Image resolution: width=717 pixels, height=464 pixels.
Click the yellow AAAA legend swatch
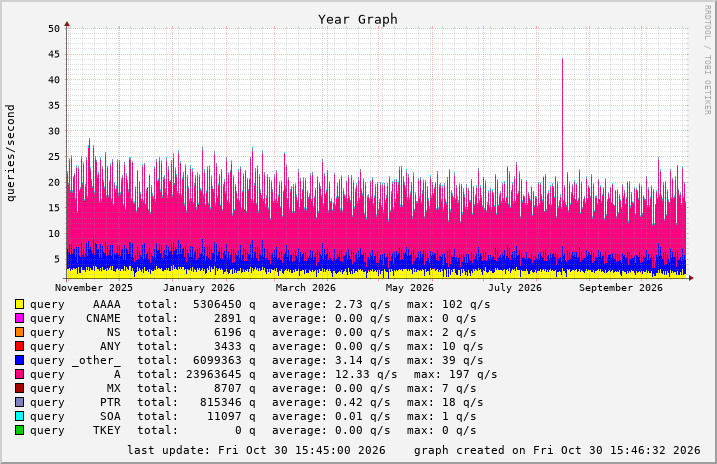coord(19,304)
